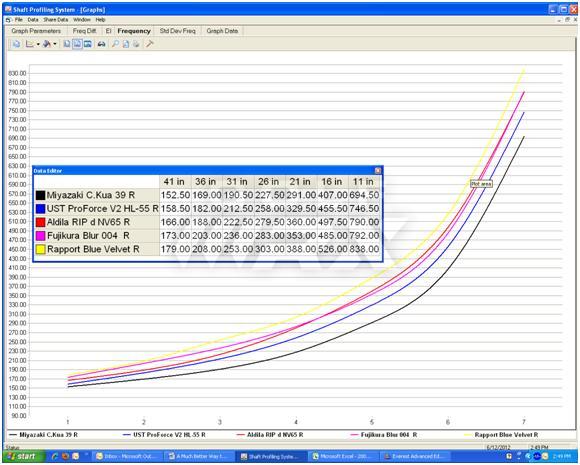Click the picture export toolbar icon
The width and height of the screenshot is (580, 465).
click(88, 44)
